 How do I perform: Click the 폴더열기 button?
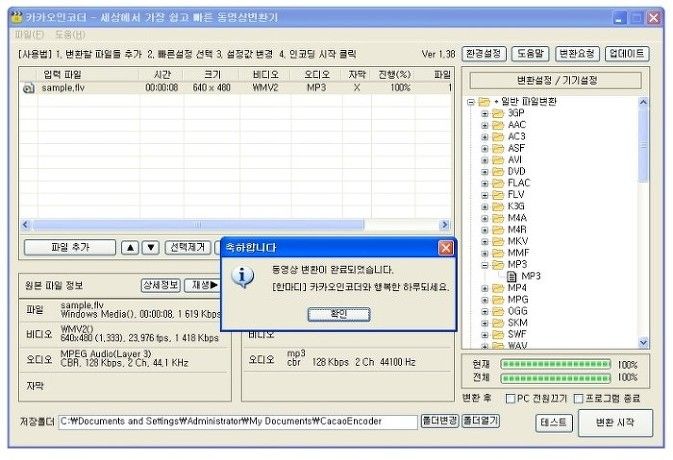pos(480,421)
